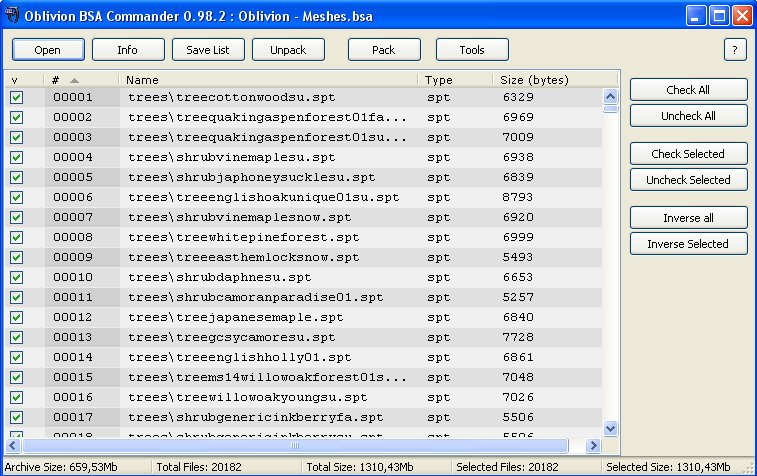Click Save List button
Screen dimensions: 757x476
tap(208, 50)
